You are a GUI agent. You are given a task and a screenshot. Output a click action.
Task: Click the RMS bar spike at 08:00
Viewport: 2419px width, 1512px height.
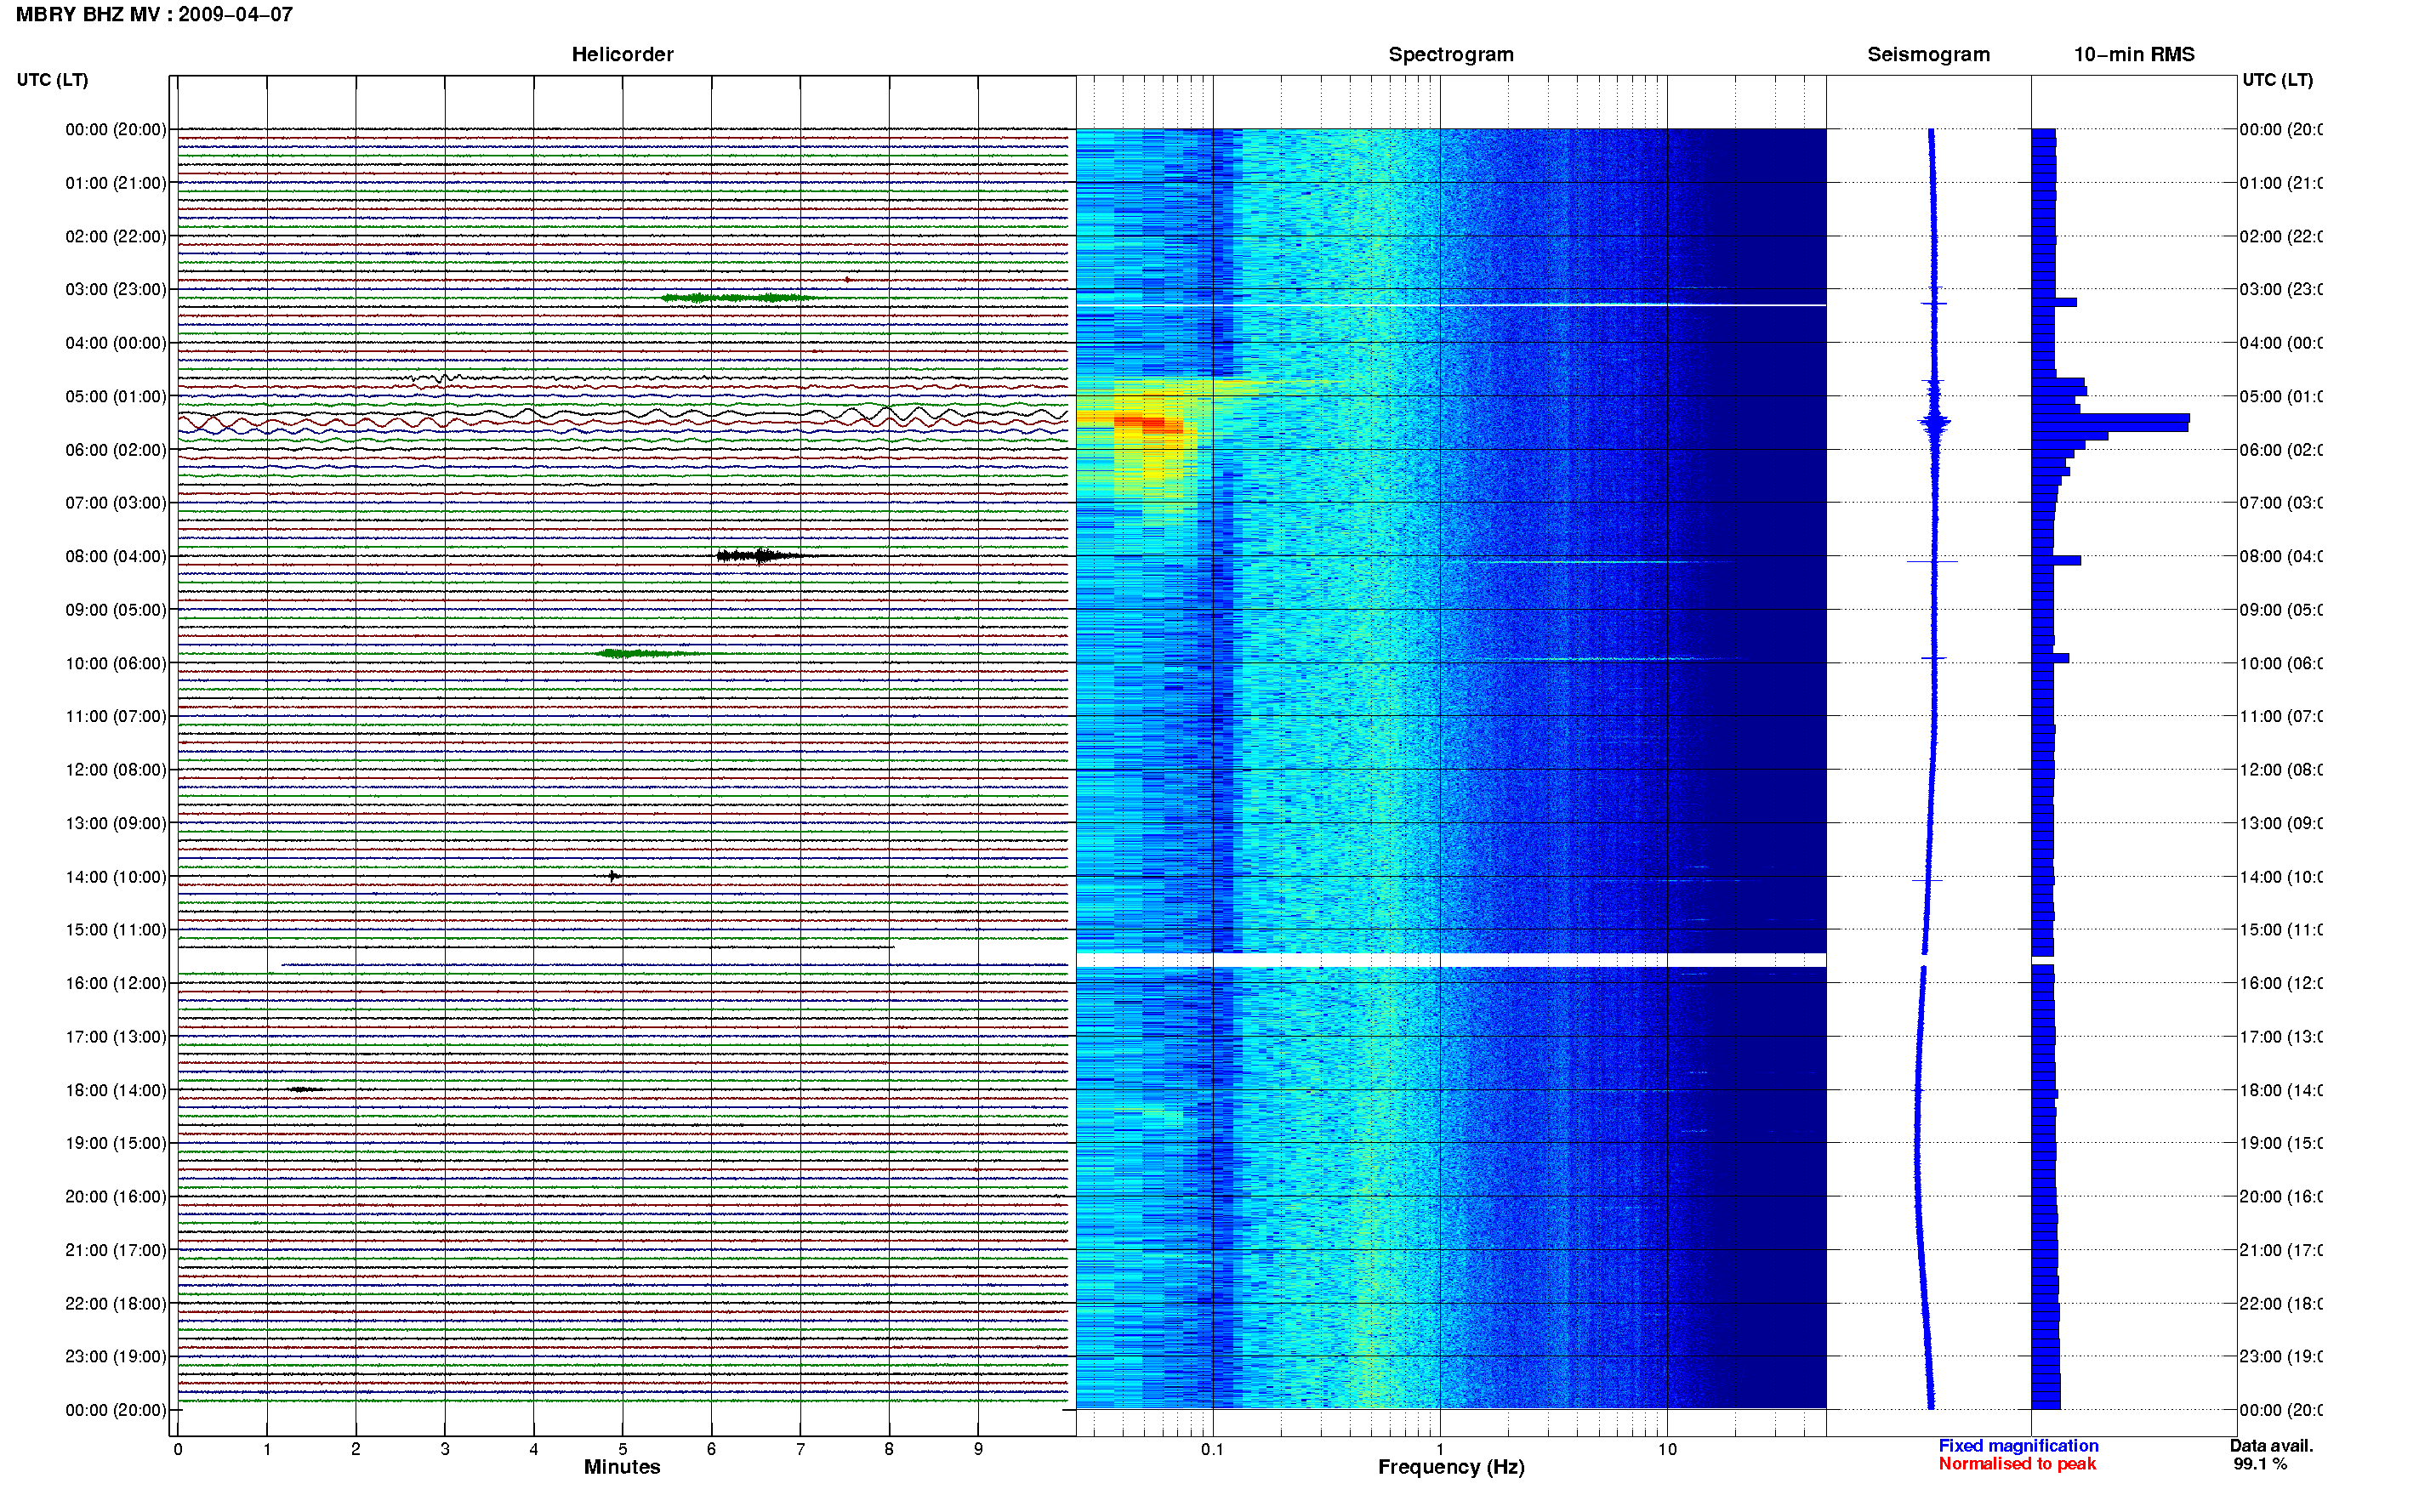2056,561
